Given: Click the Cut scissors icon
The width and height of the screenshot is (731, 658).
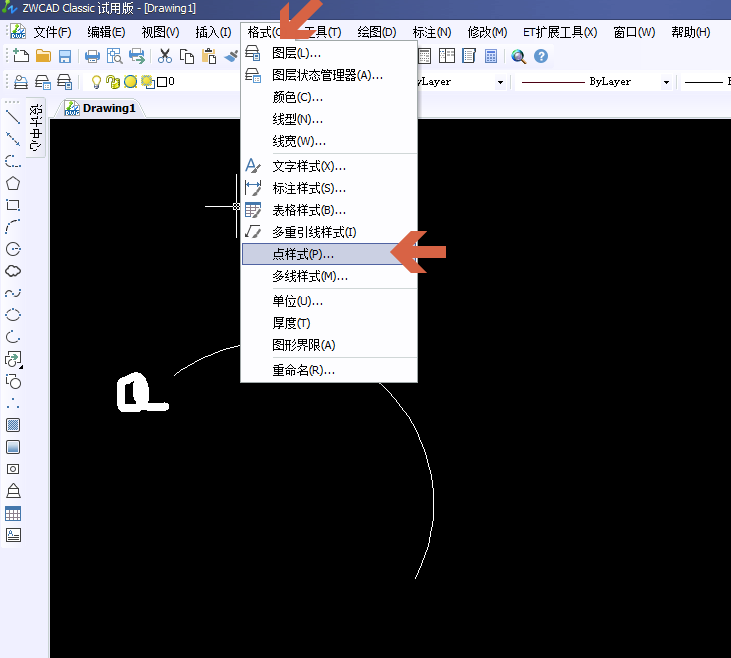Looking at the screenshot, I should [165, 56].
